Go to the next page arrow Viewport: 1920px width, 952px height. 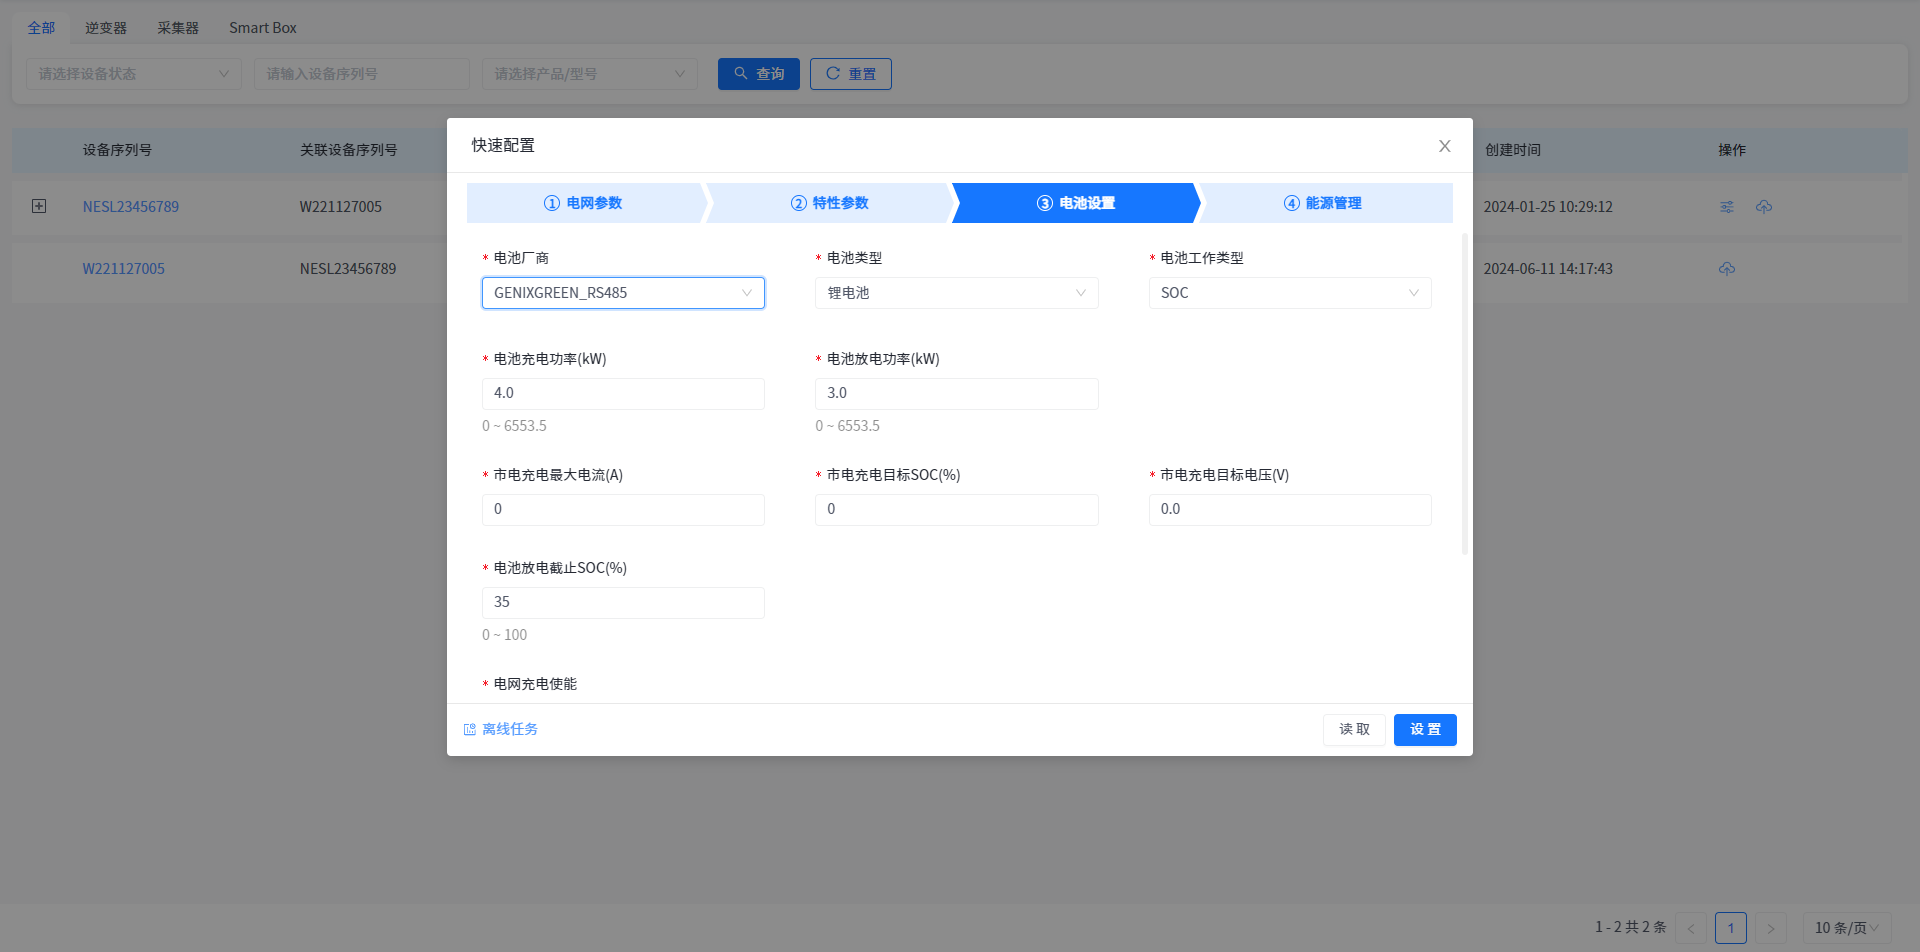[x=1770, y=928]
